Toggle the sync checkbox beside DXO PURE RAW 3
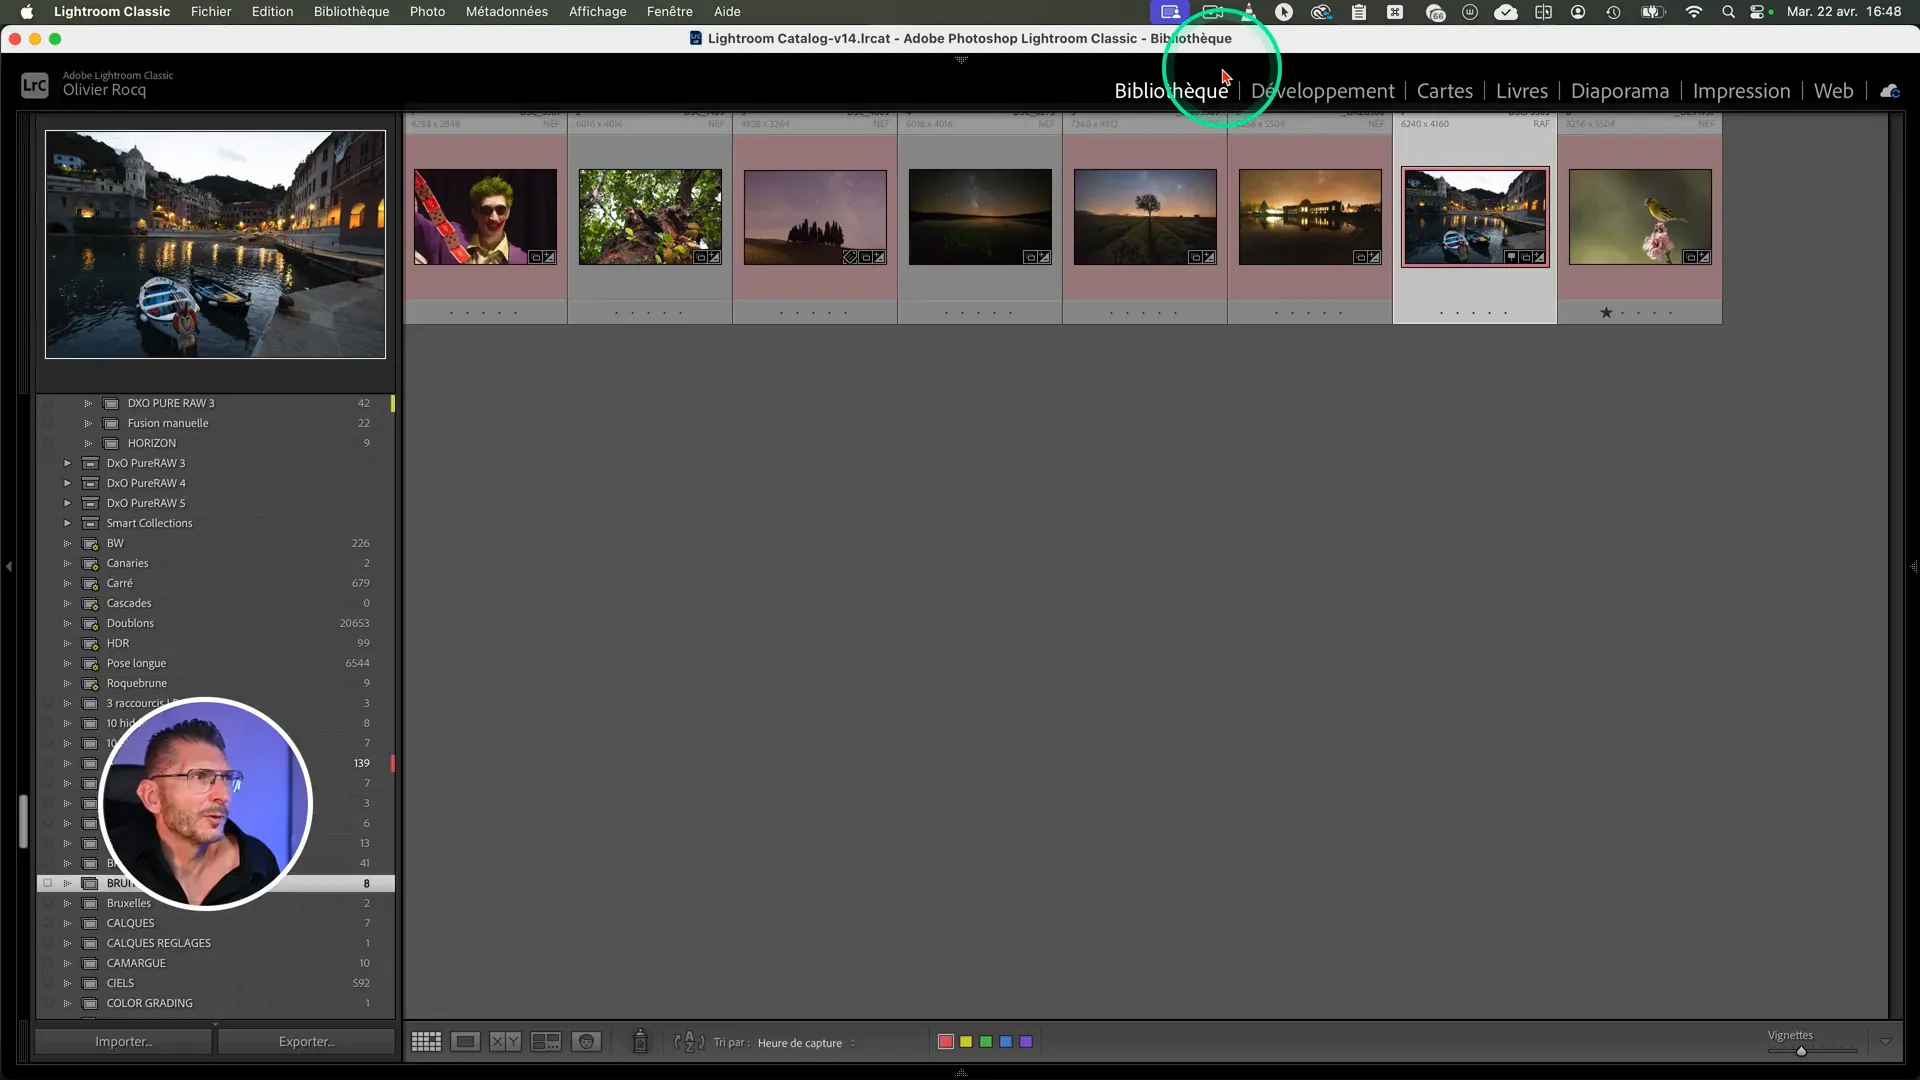This screenshot has width=1920, height=1080. 47,404
